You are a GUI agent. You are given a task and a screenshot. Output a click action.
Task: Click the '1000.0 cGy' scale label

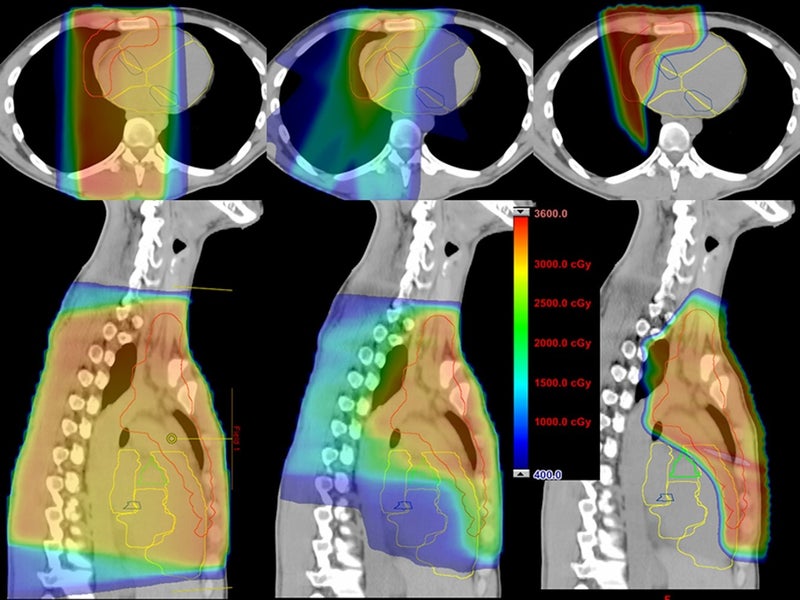tap(562, 422)
